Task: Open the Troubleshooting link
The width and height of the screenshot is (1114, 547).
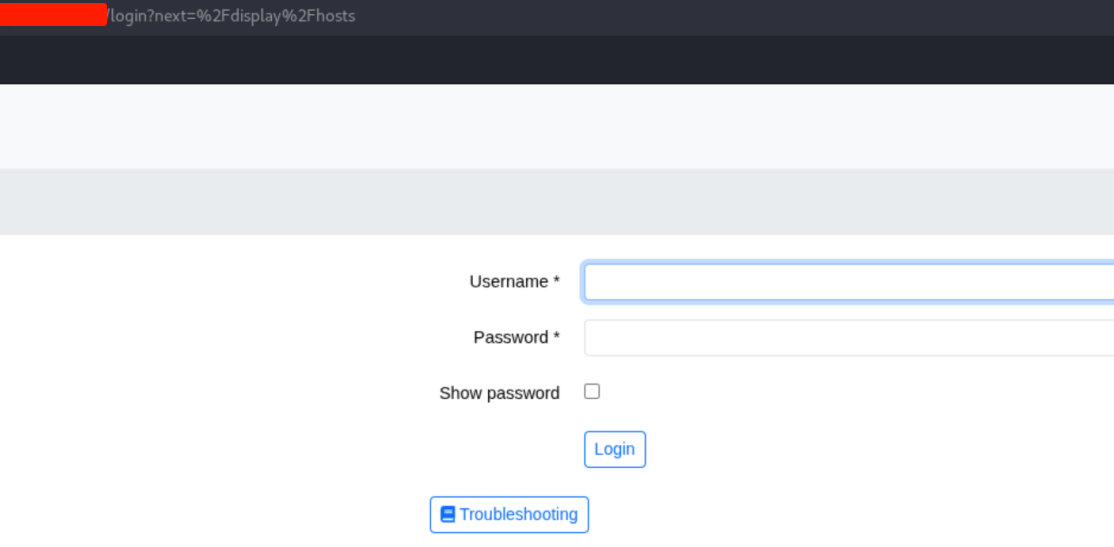Action: tap(509, 514)
